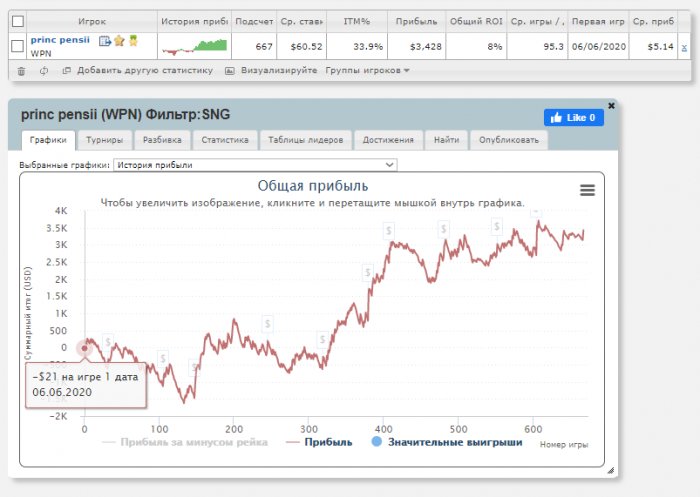The height and width of the screenshot is (497, 700).
Task: Sort by Прибыль column header
Action: [417, 21]
